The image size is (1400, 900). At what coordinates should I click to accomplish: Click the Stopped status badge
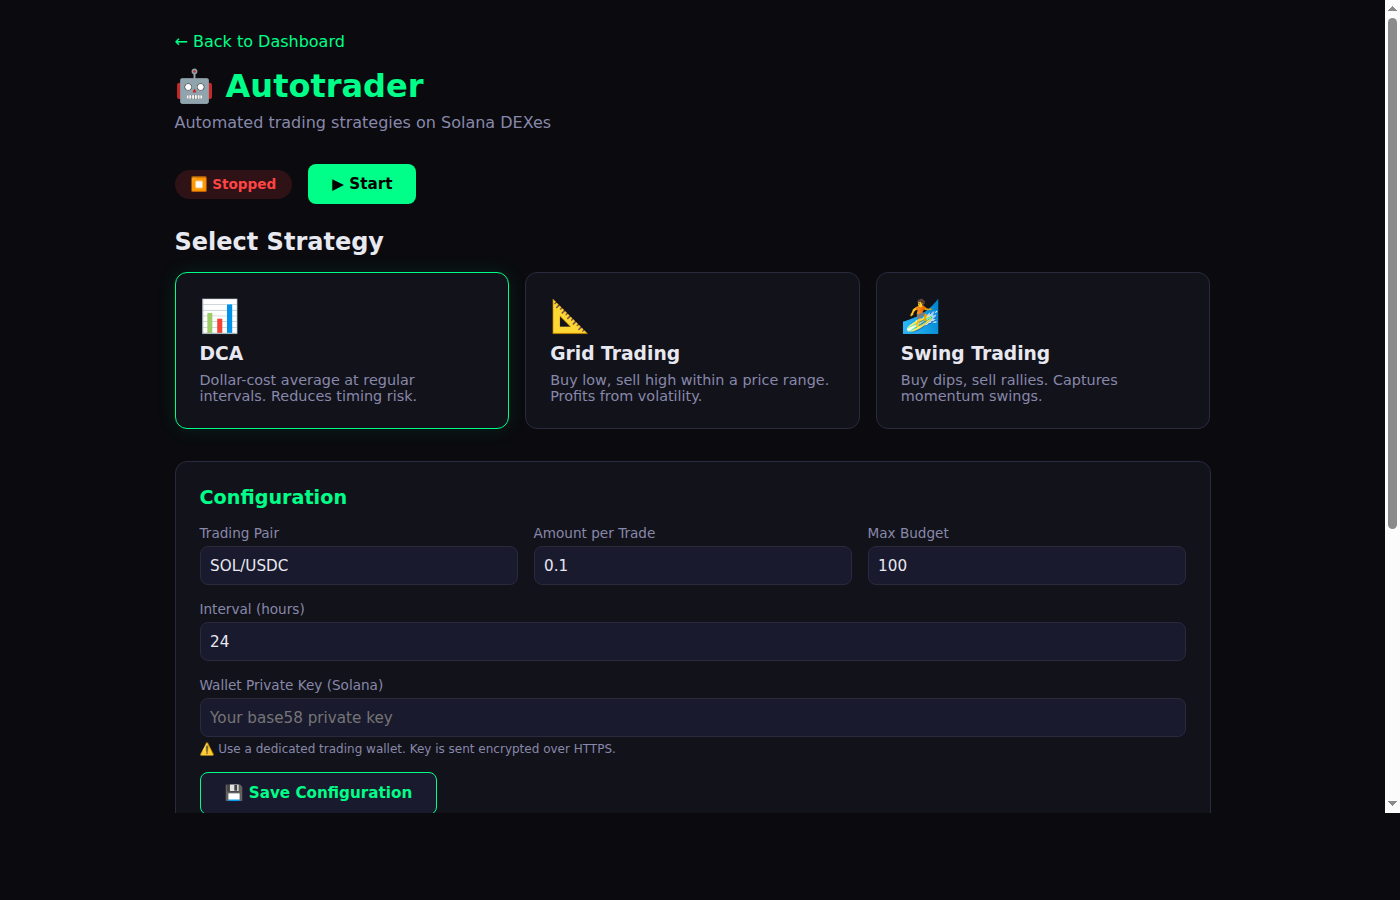[x=233, y=184]
